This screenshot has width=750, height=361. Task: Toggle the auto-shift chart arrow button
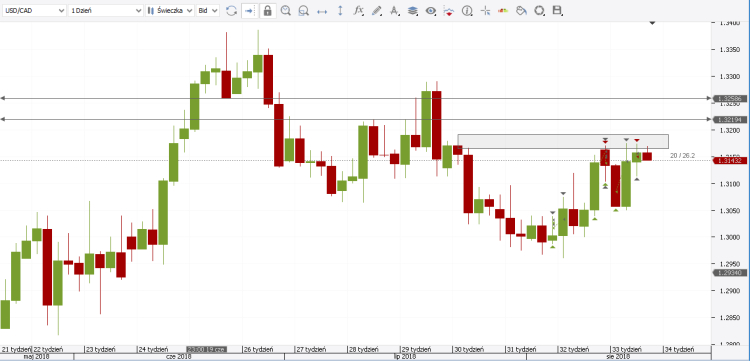pyautogui.click(x=249, y=10)
